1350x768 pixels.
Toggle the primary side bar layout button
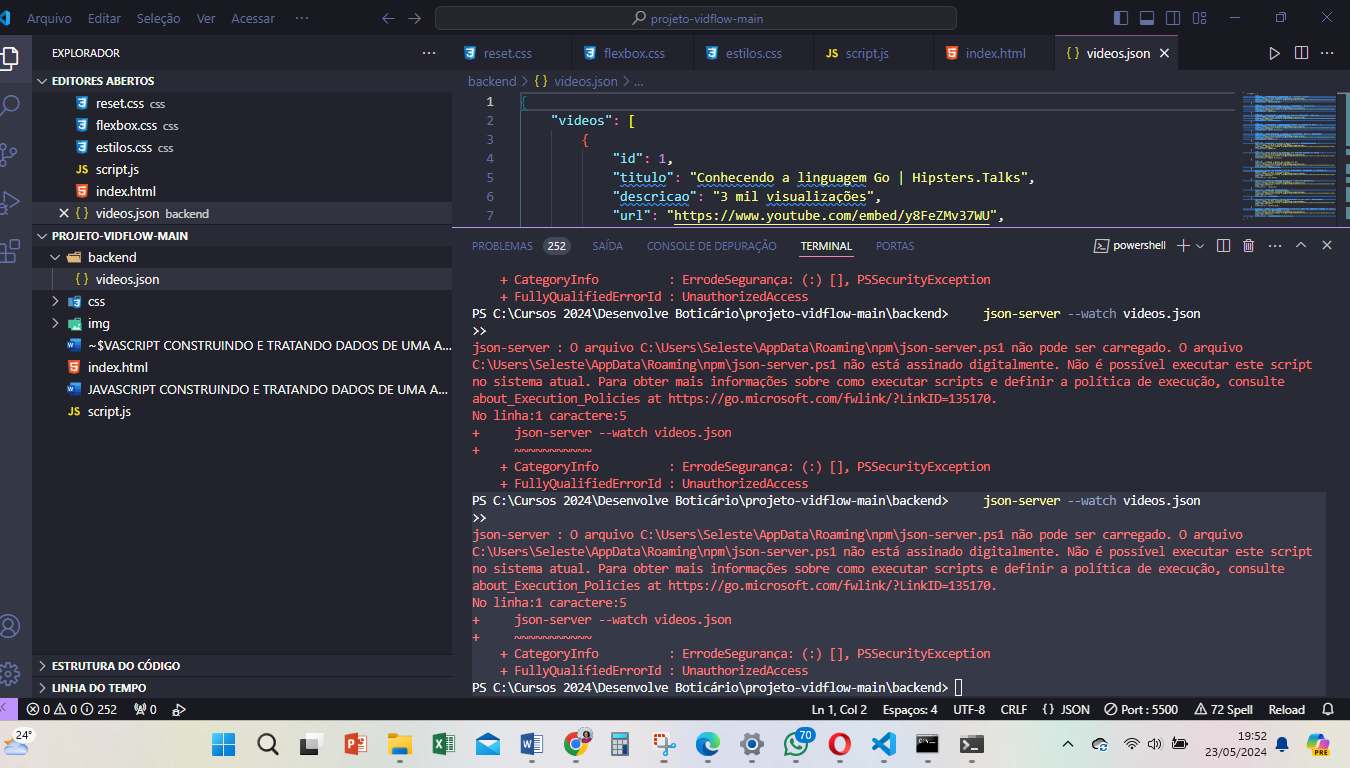point(1121,18)
